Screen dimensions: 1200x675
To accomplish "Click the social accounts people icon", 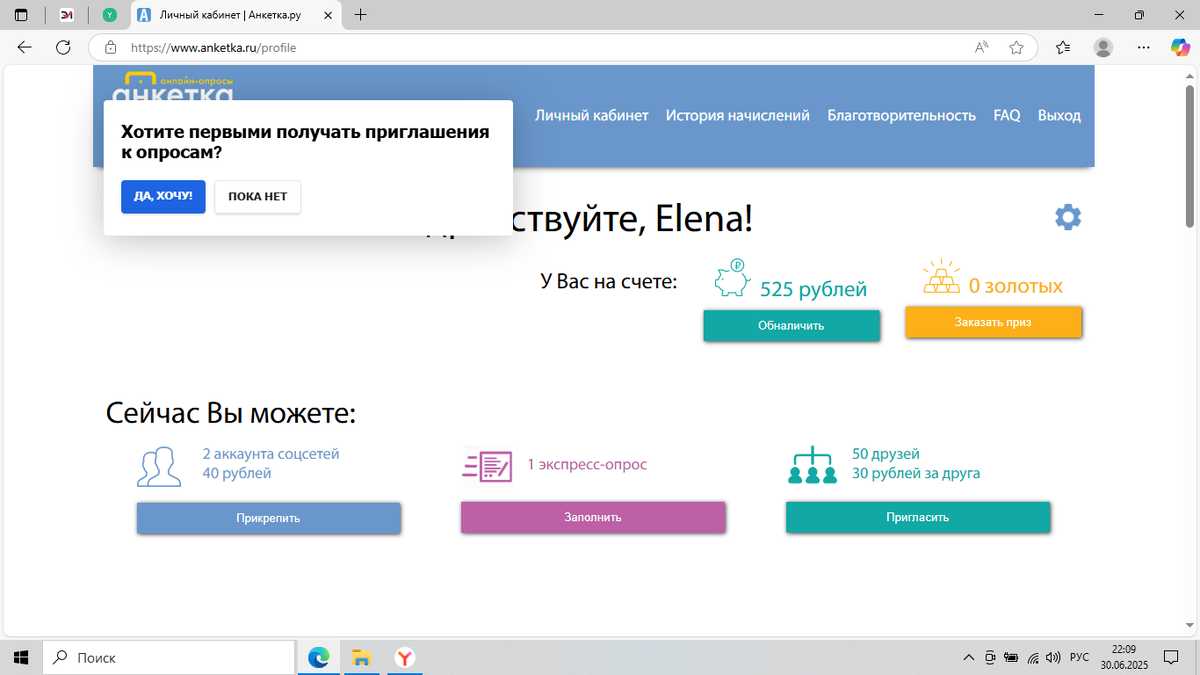I will click(x=159, y=465).
